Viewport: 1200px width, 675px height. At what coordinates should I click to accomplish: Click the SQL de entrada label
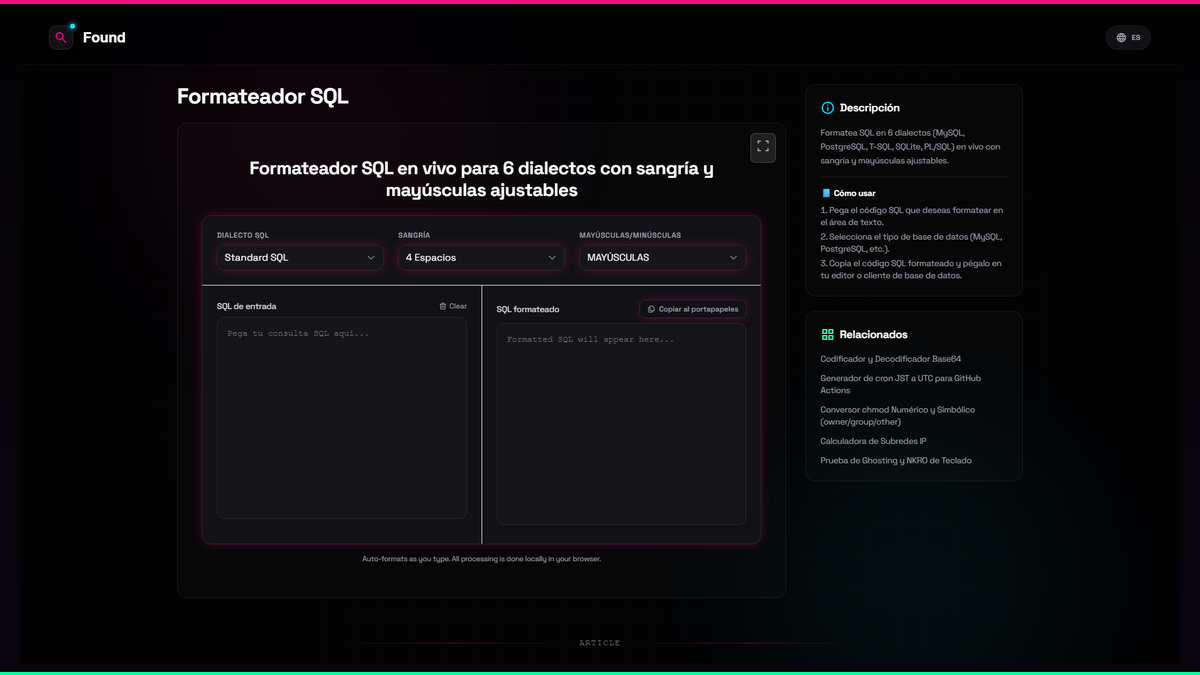point(247,306)
